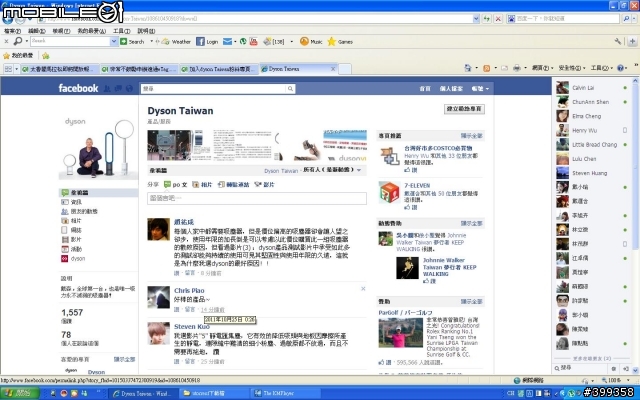Switch to the first browser tab

click(x=60, y=69)
